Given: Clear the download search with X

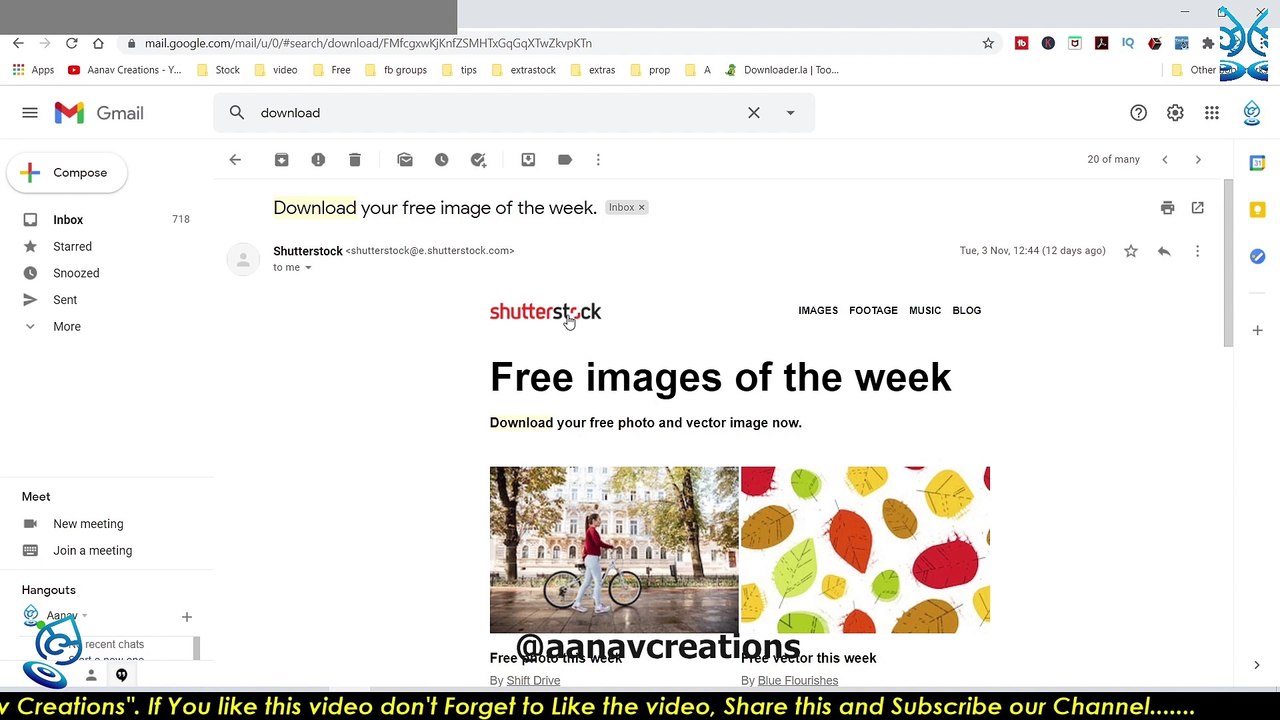Looking at the screenshot, I should pyautogui.click(x=754, y=113).
